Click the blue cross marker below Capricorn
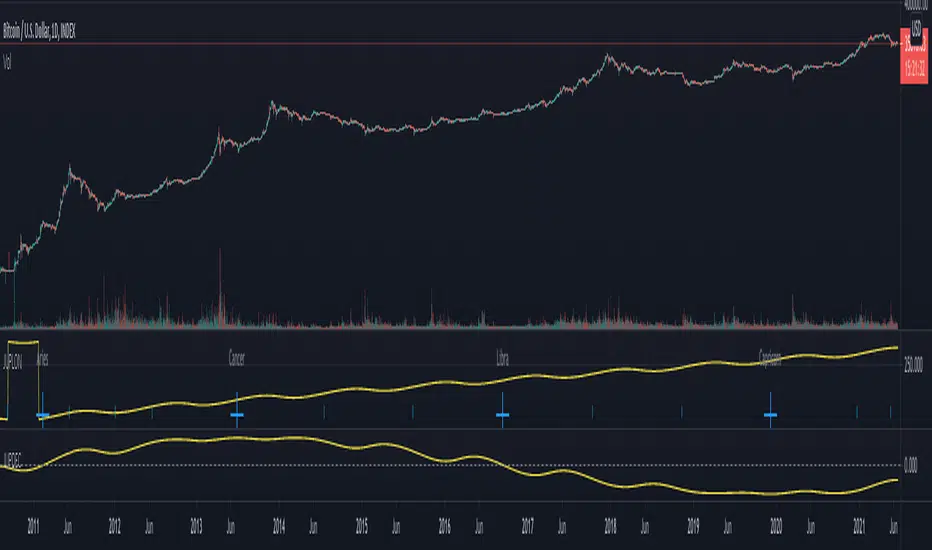 click(x=770, y=414)
